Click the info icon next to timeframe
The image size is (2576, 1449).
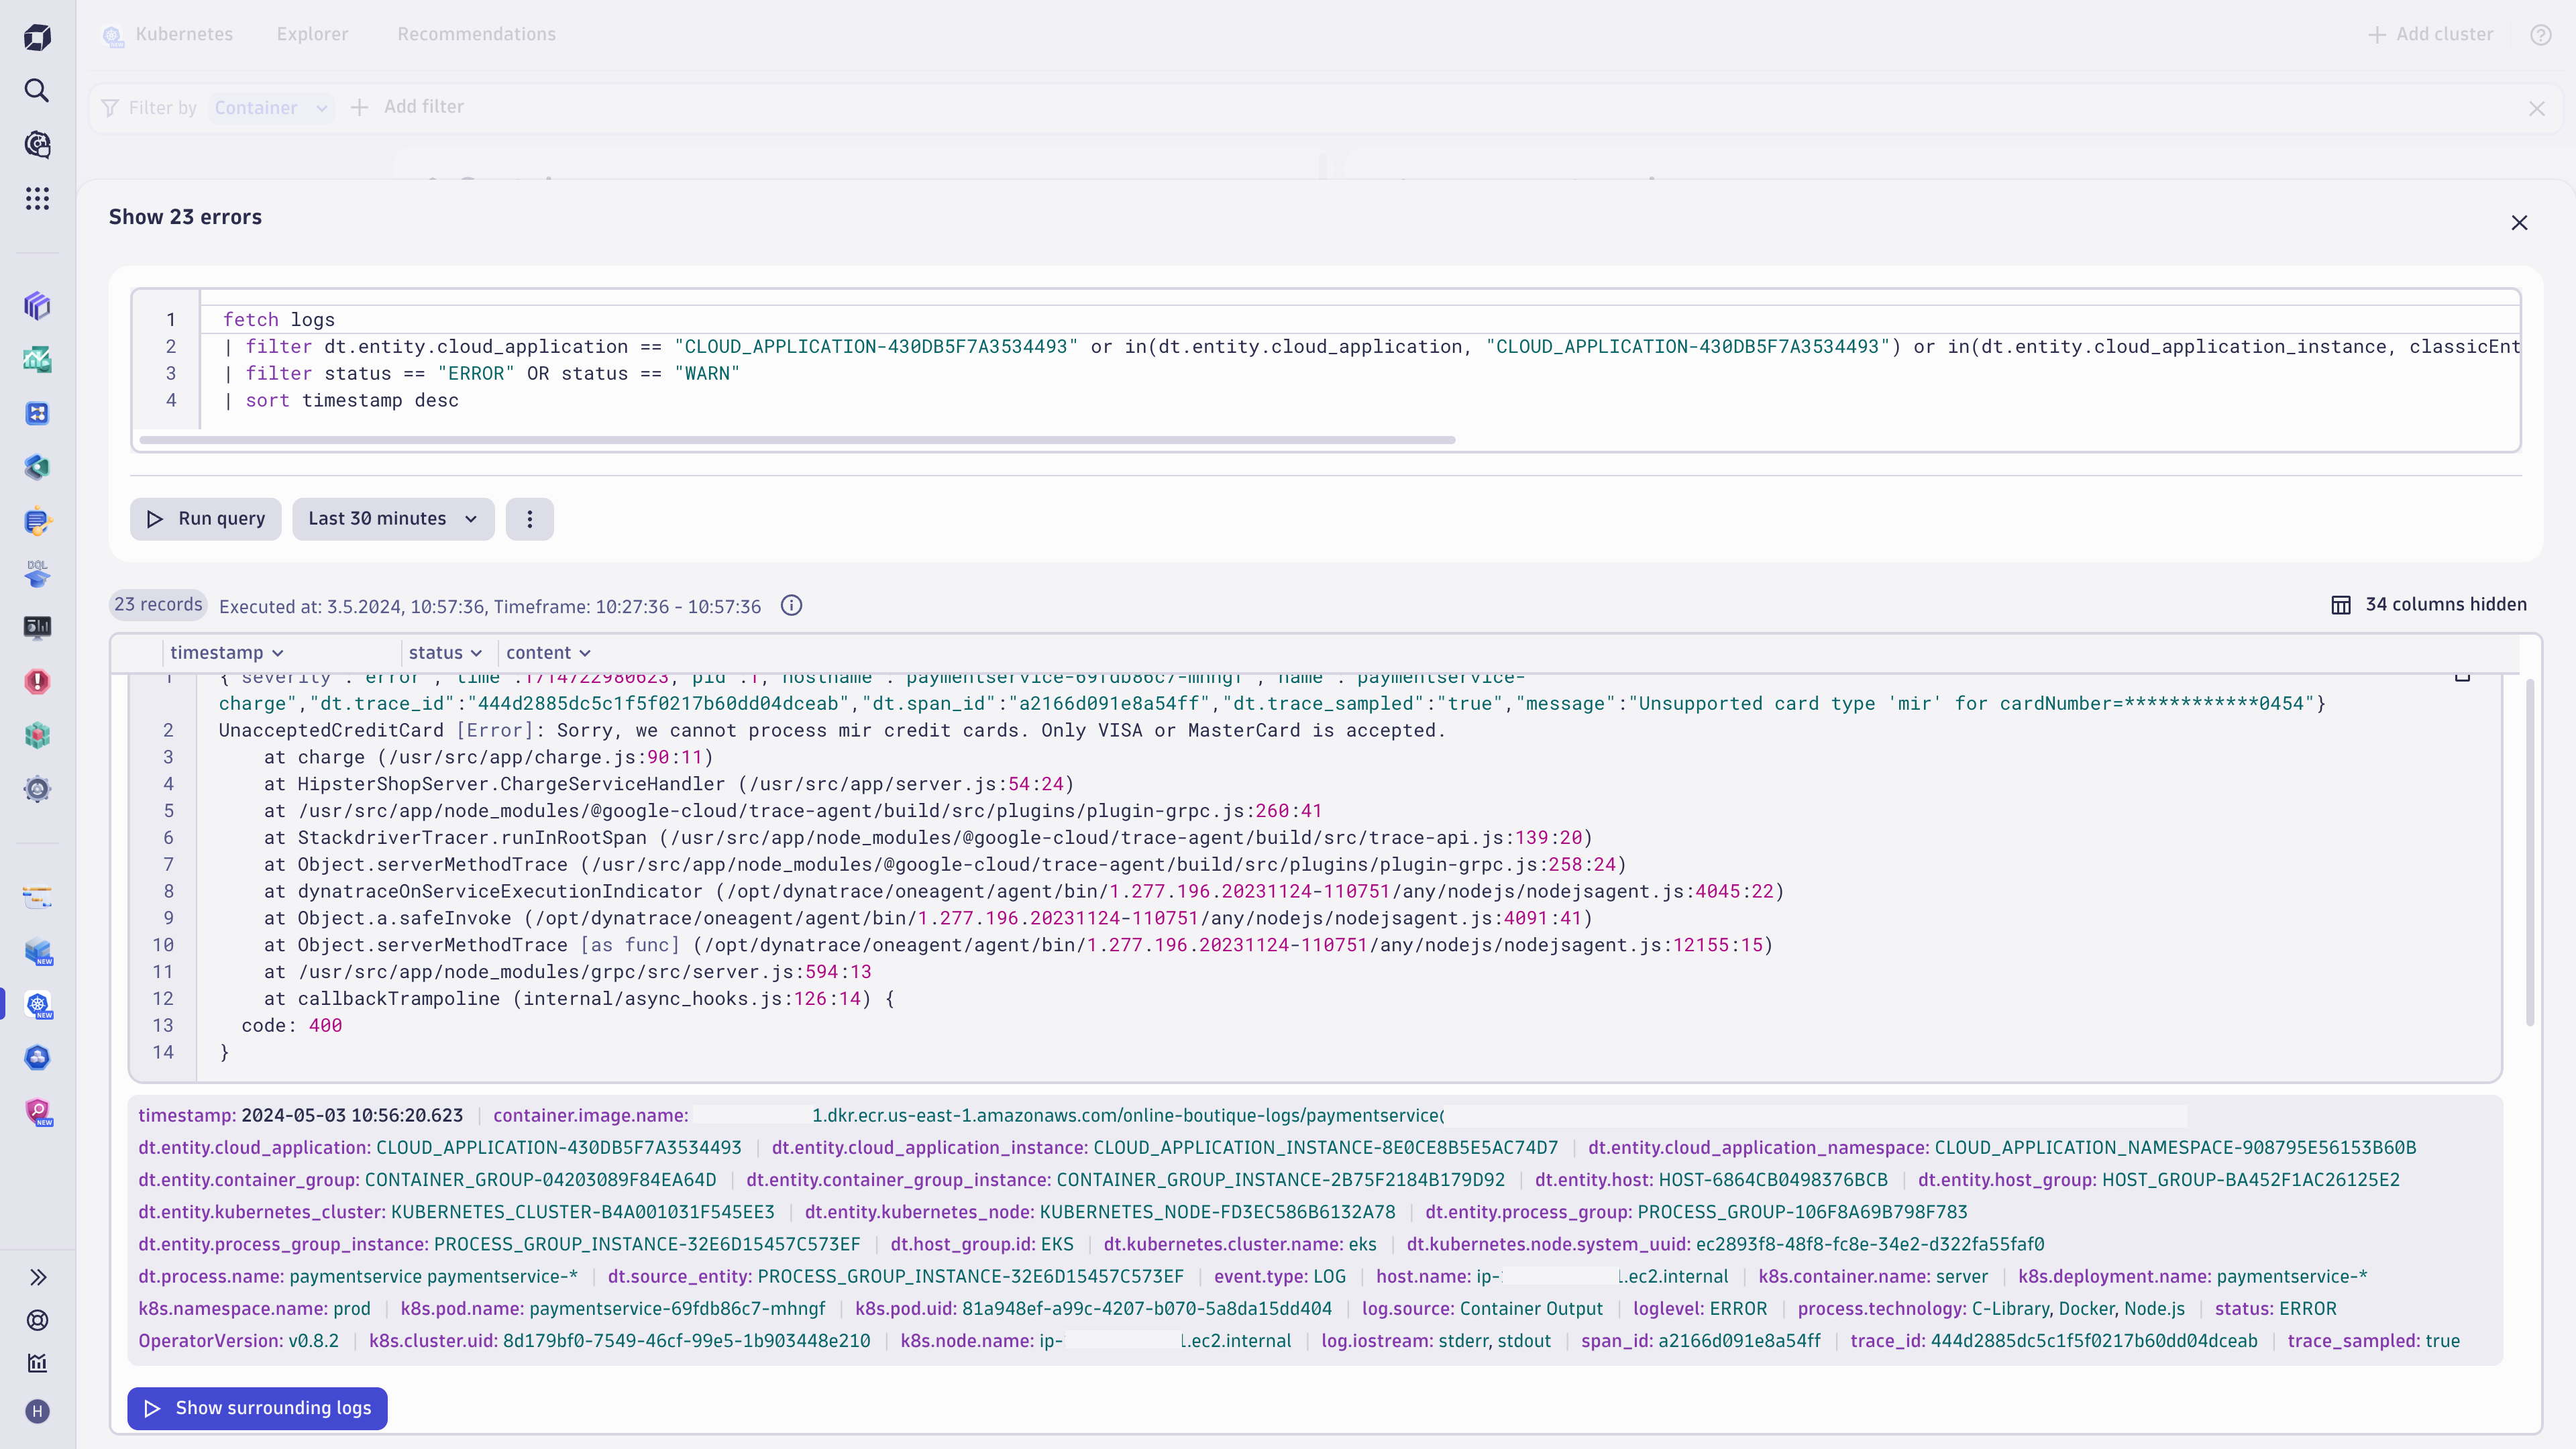(791, 605)
